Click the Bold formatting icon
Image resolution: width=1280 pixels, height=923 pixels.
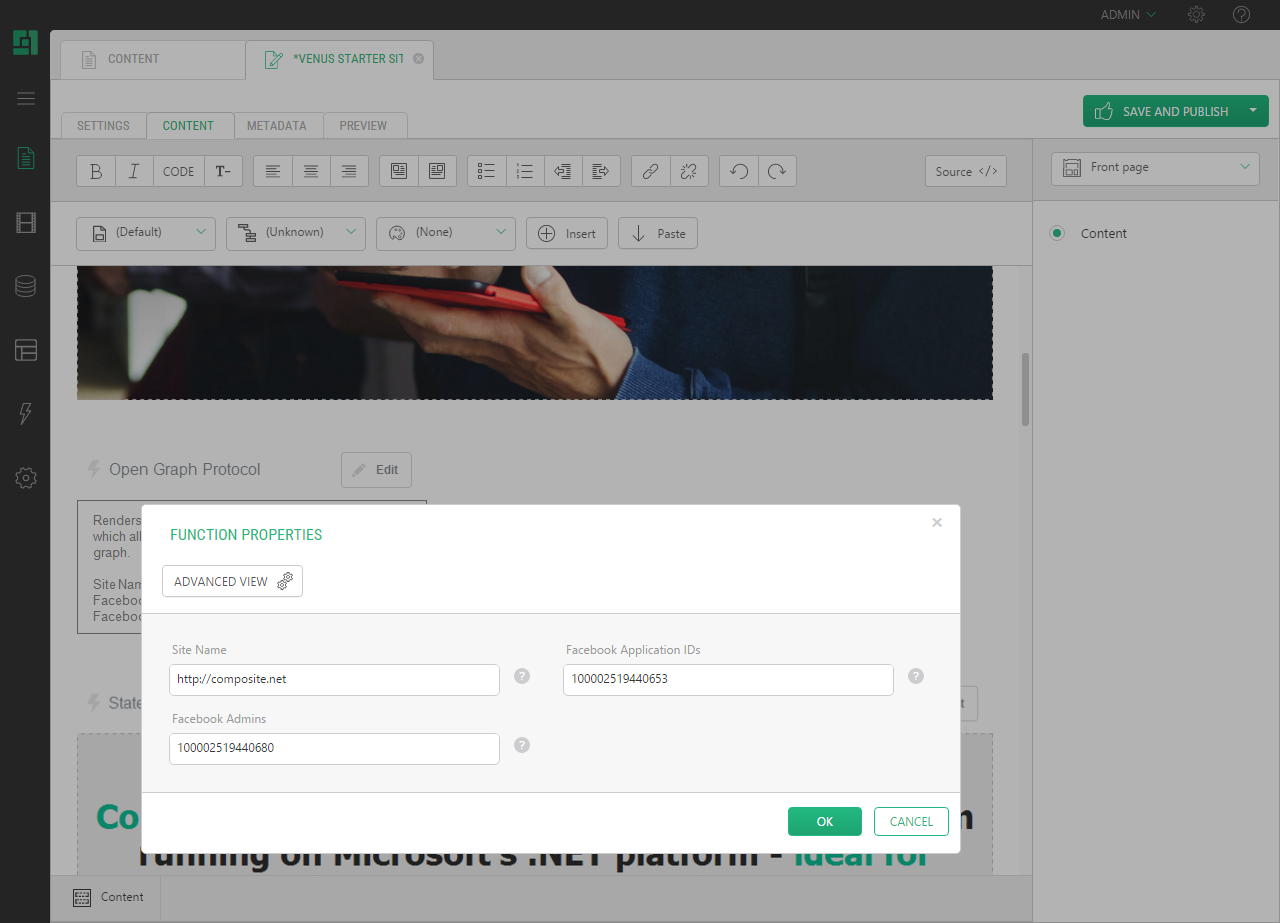[x=96, y=171]
